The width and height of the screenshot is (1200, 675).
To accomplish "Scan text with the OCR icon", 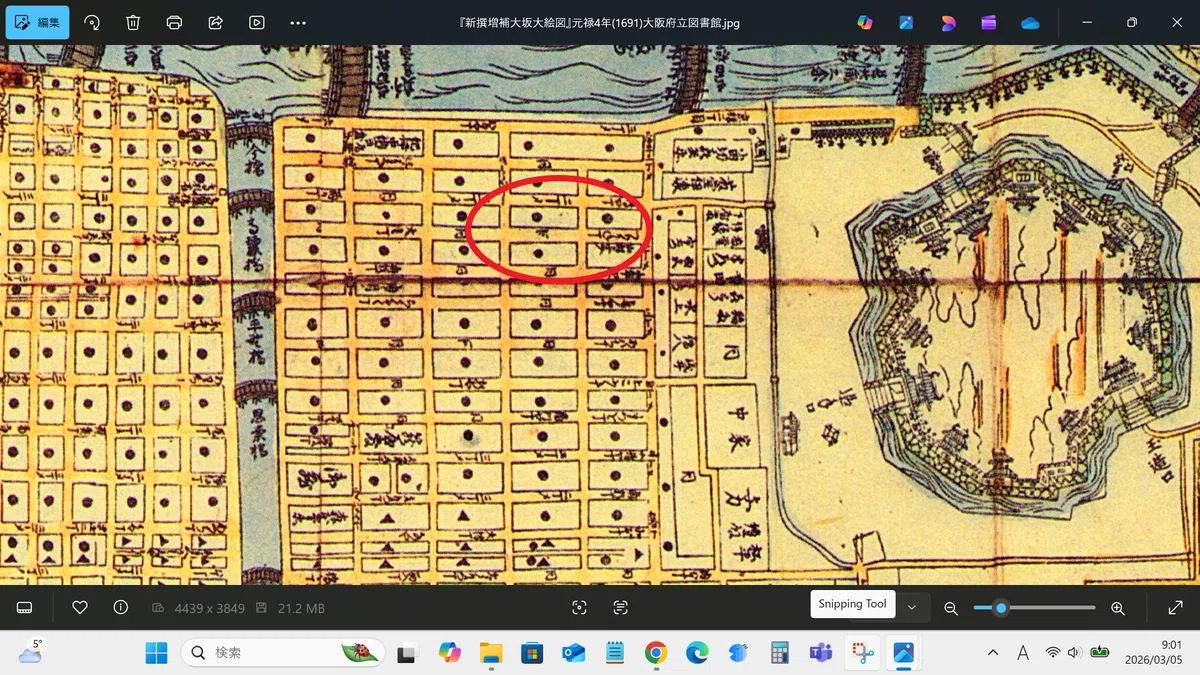I will point(620,608).
